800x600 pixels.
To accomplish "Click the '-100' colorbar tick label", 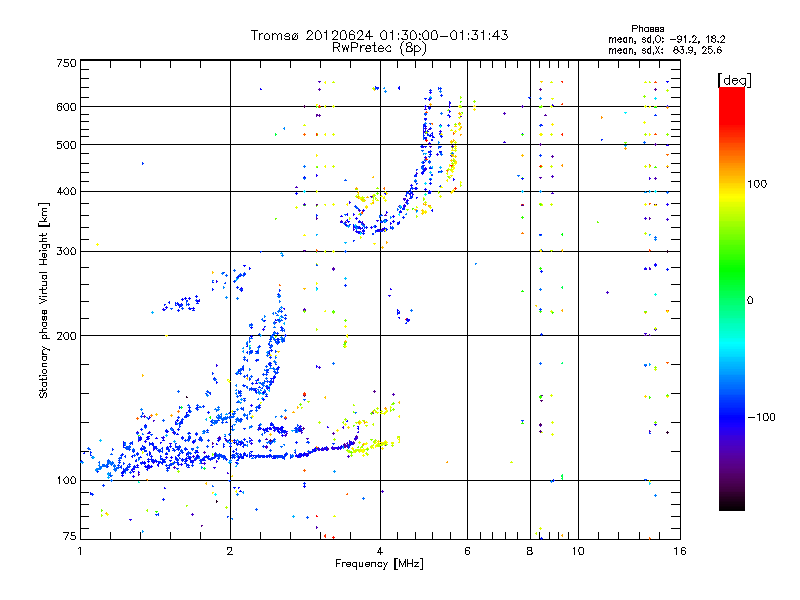I will (761, 417).
